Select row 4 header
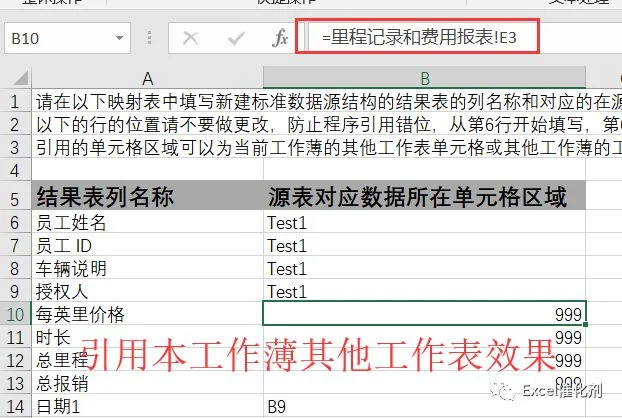622x418 pixels. (15, 170)
